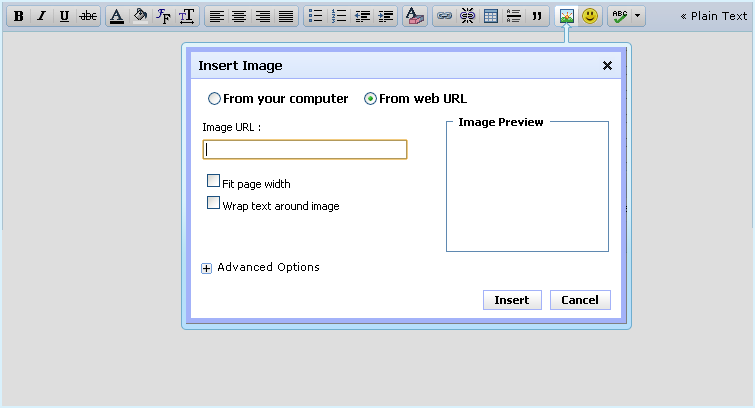755x408 pixels.
Task: Insert a numbered list
Action: pyautogui.click(x=339, y=16)
